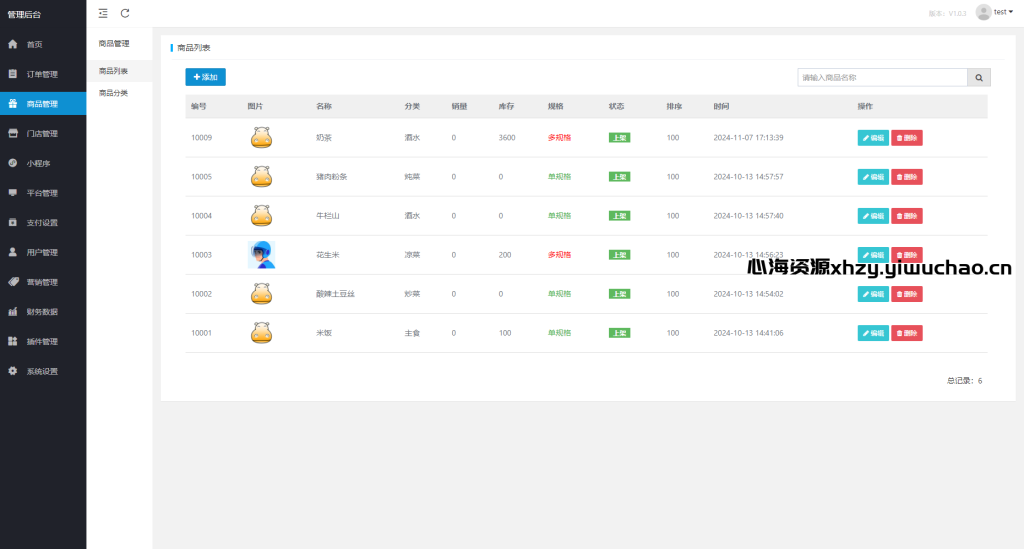Select 商品列表 in the submenu
The image size is (1024, 549).
click(x=113, y=71)
